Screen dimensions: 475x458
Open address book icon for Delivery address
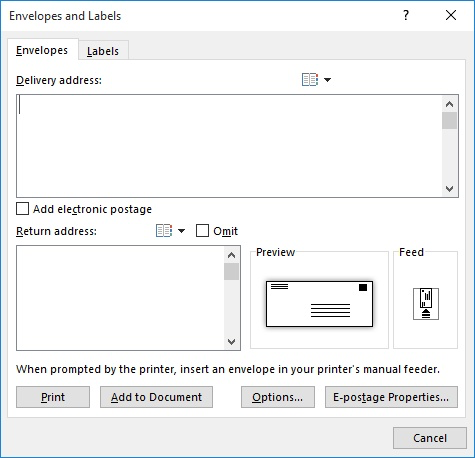[310, 80]
